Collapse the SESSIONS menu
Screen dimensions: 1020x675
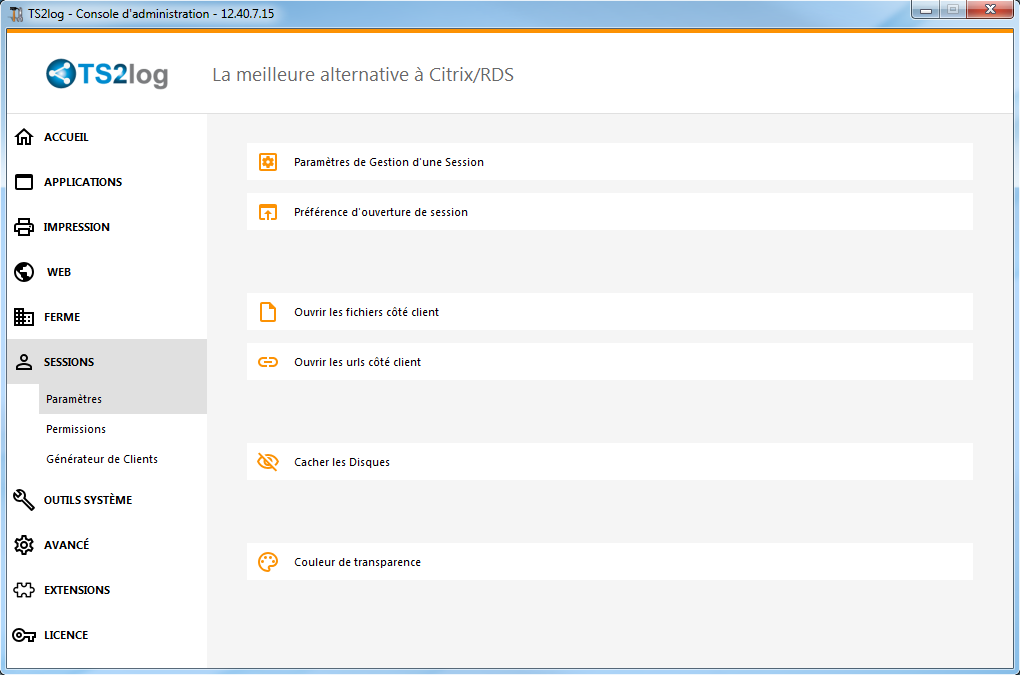tap(107, 362)
